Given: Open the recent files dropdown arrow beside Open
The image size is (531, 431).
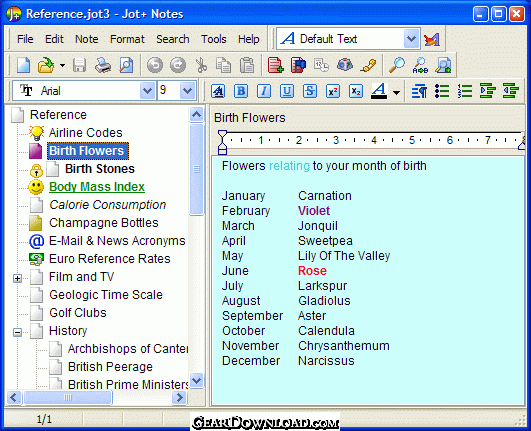Looking at the screenshot, I should (x=62, y=65).
